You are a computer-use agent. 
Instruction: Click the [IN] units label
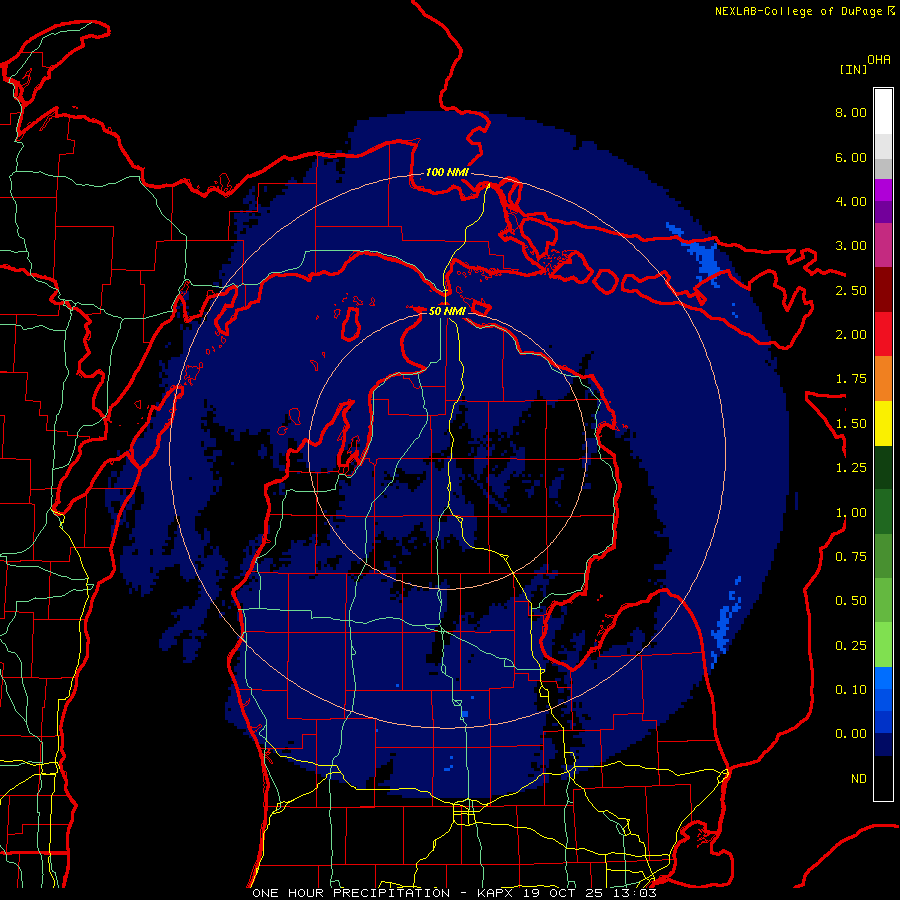[853, 69]
